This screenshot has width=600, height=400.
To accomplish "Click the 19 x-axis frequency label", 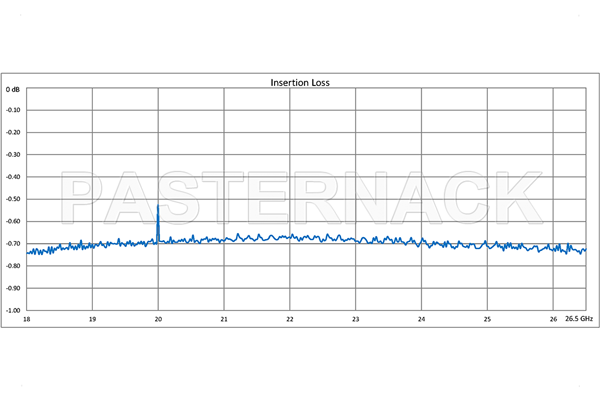I will [x=92, y=319].
